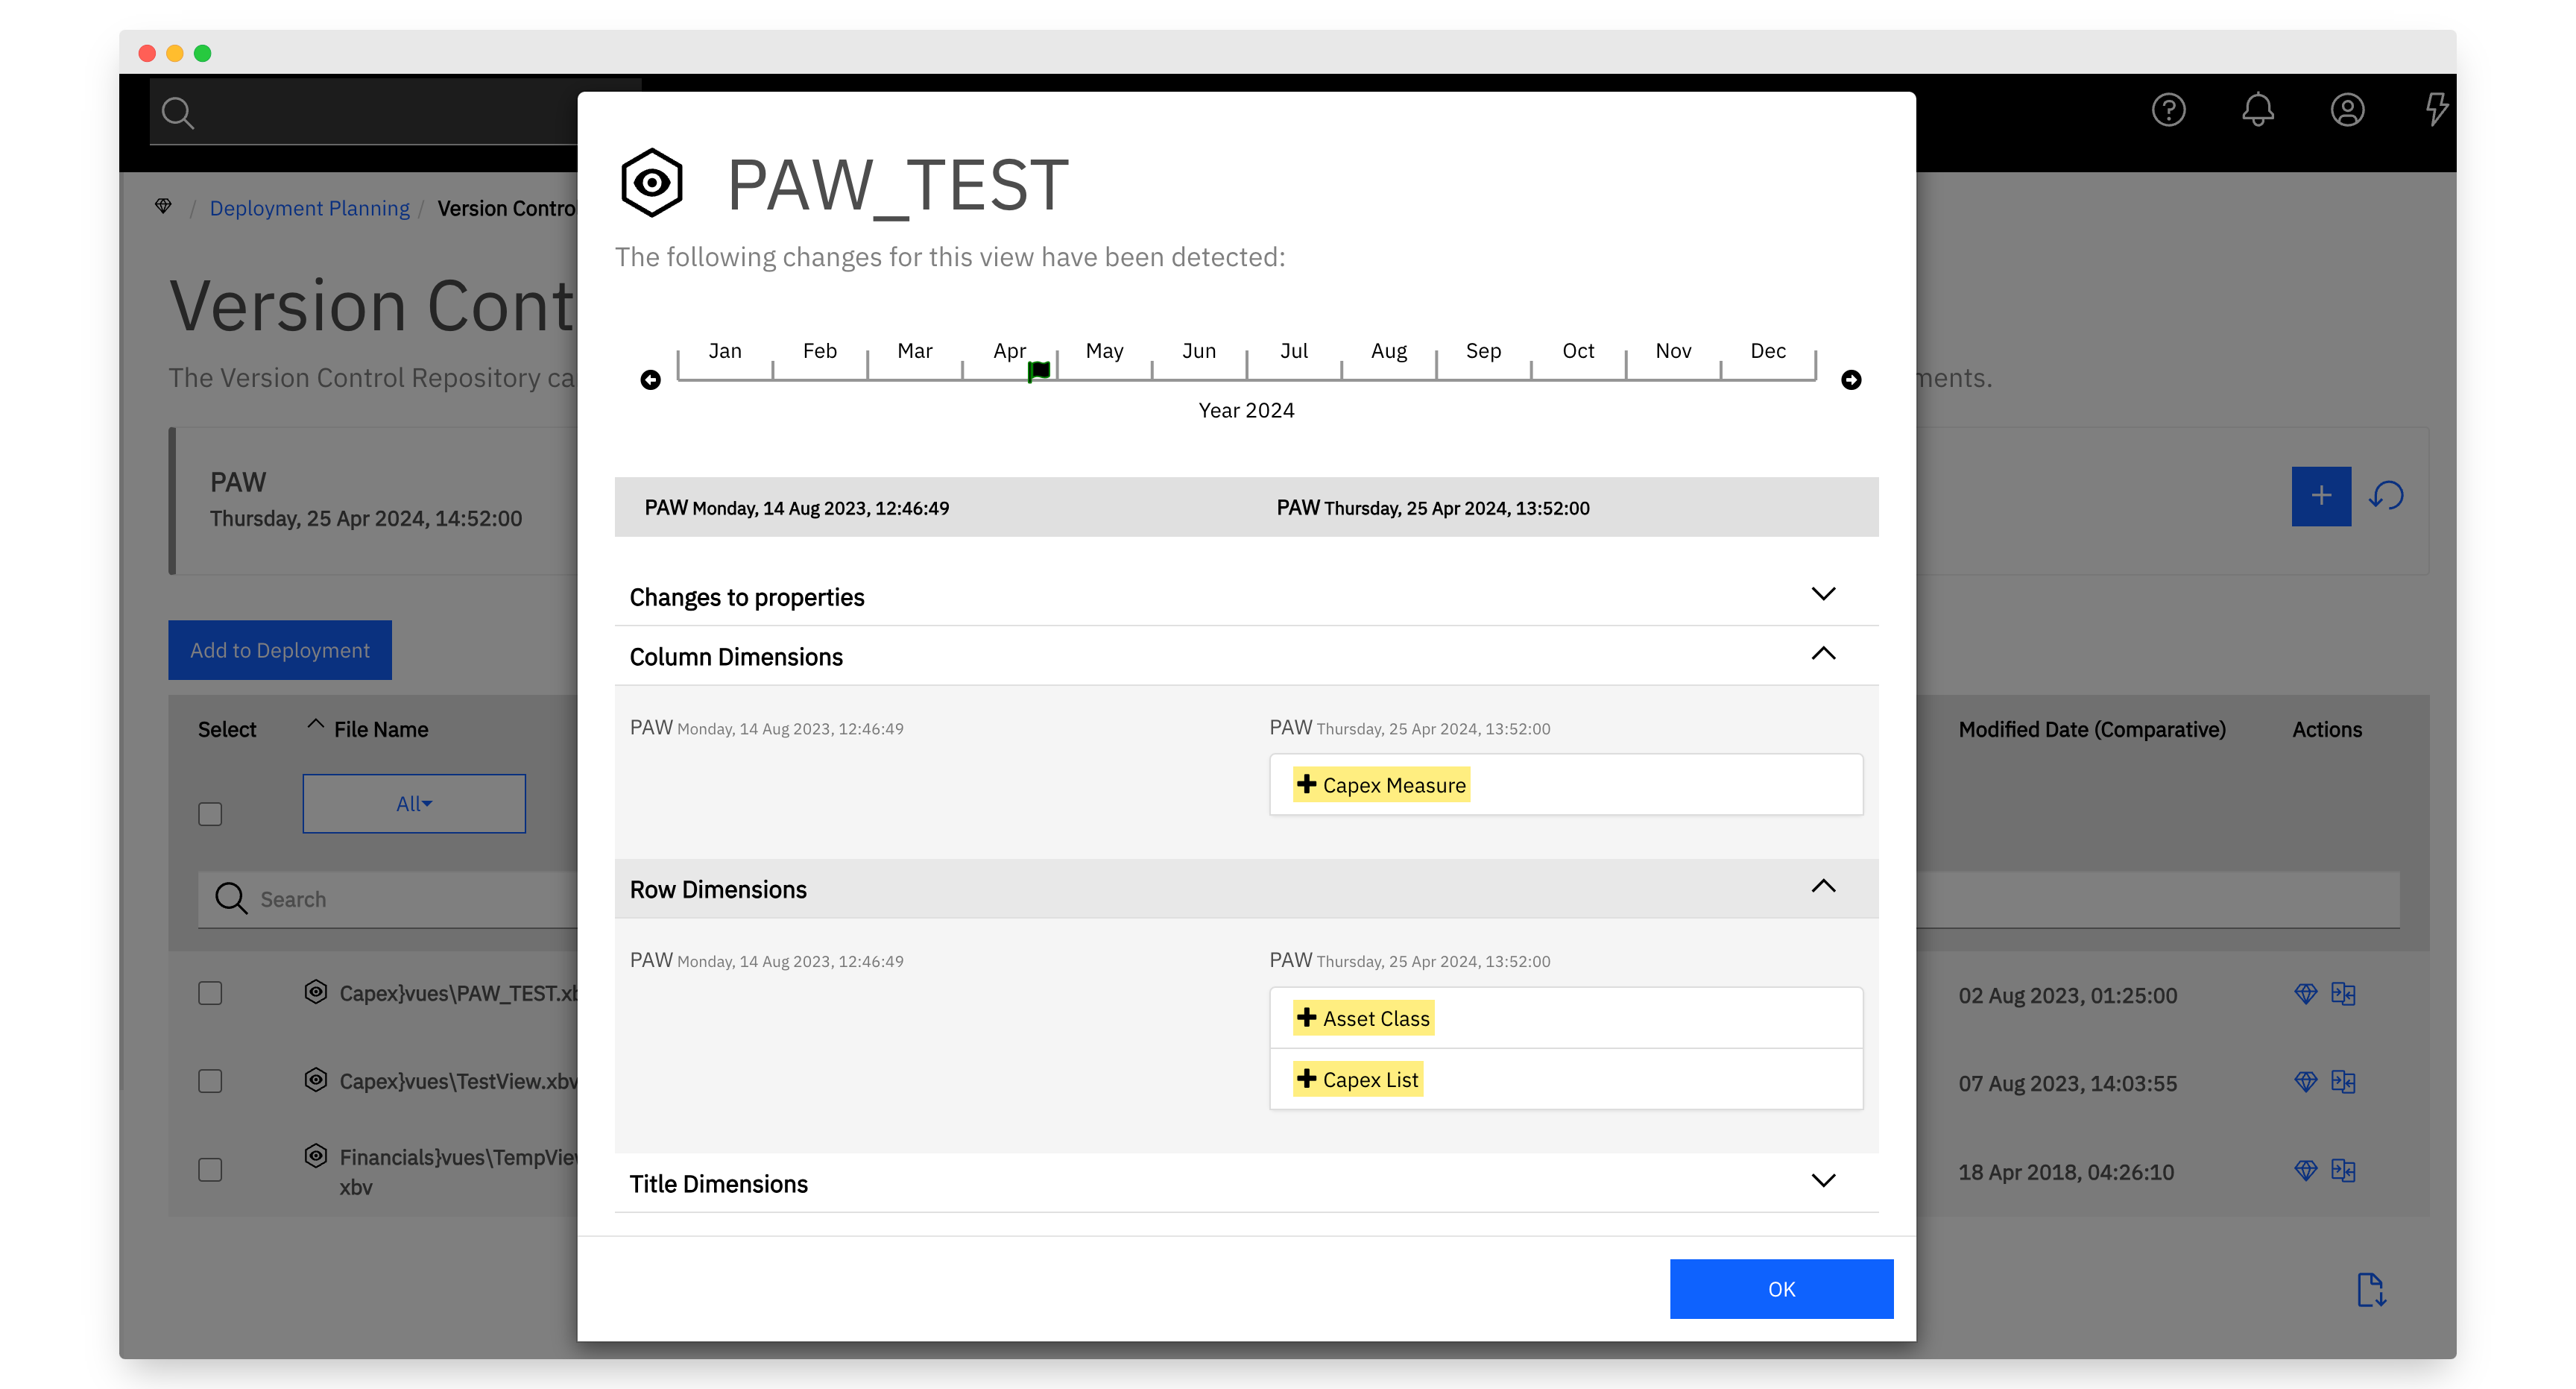Check the Financials}vues\TempView row checkbox
The image size is (2576, 1389).
click(x=210, y=1169)
